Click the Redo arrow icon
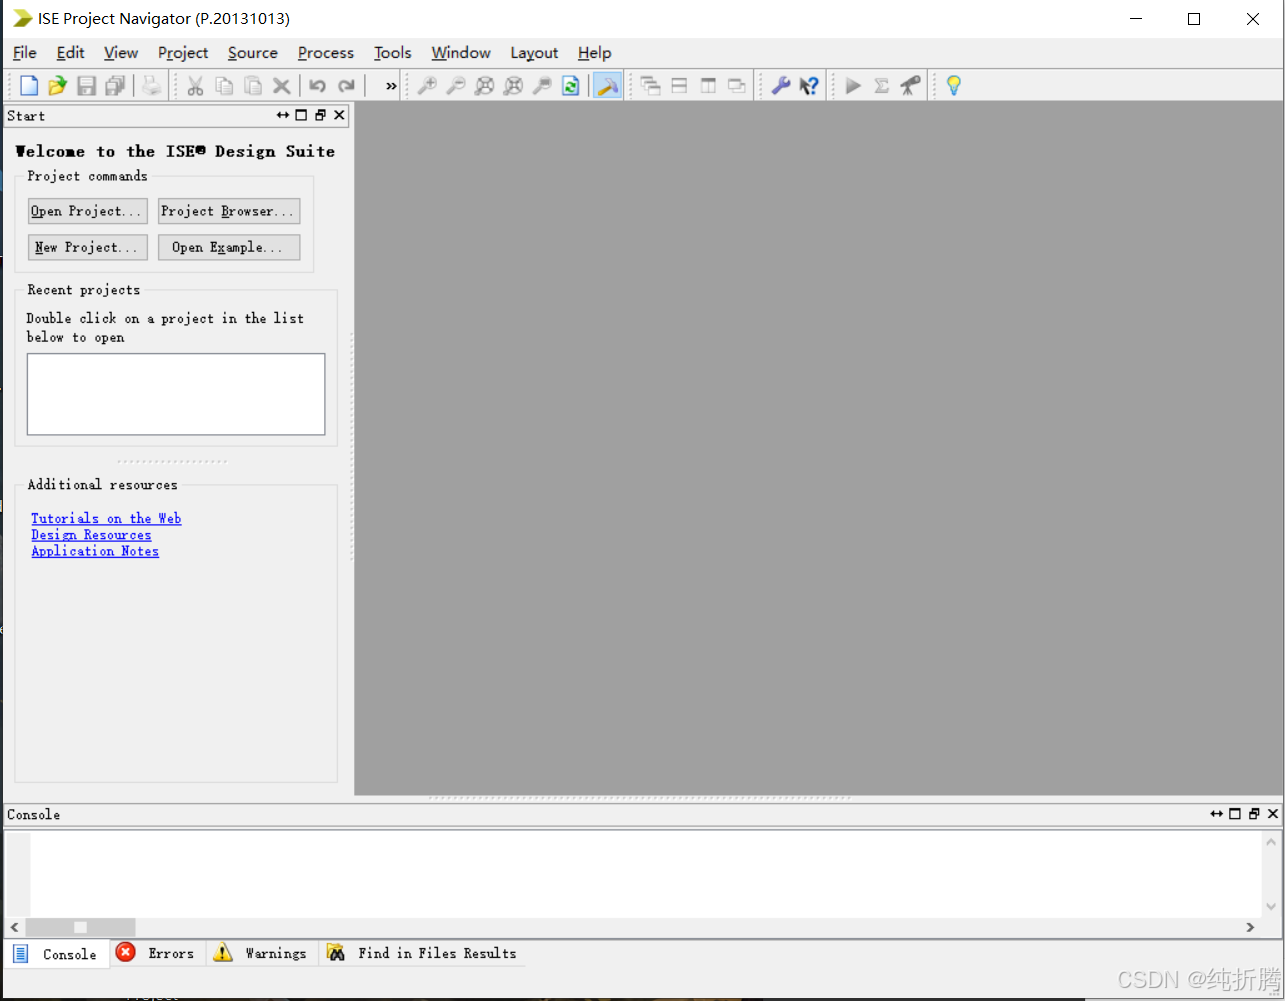 pos(347,86)
